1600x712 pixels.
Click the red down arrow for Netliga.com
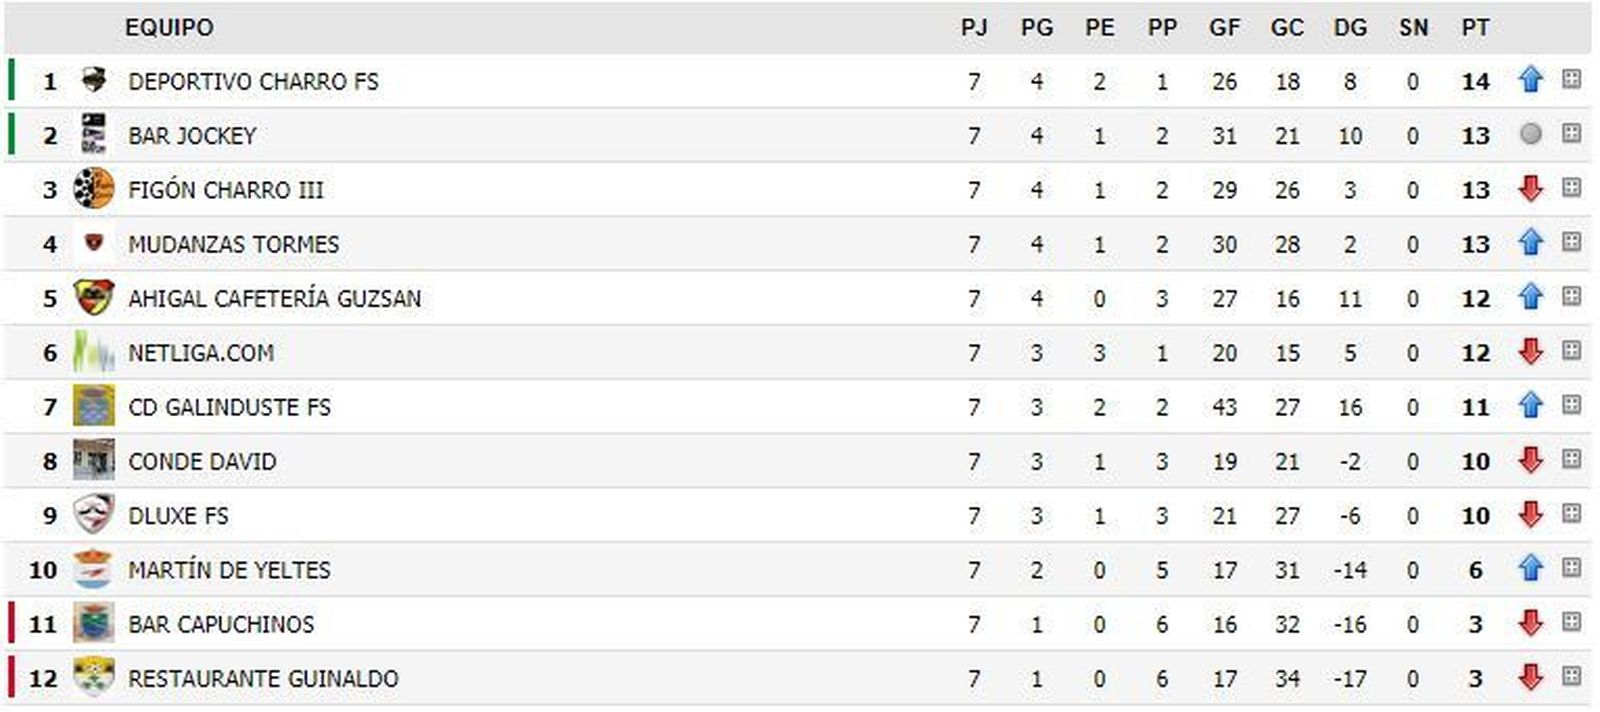click(1530, 352)
